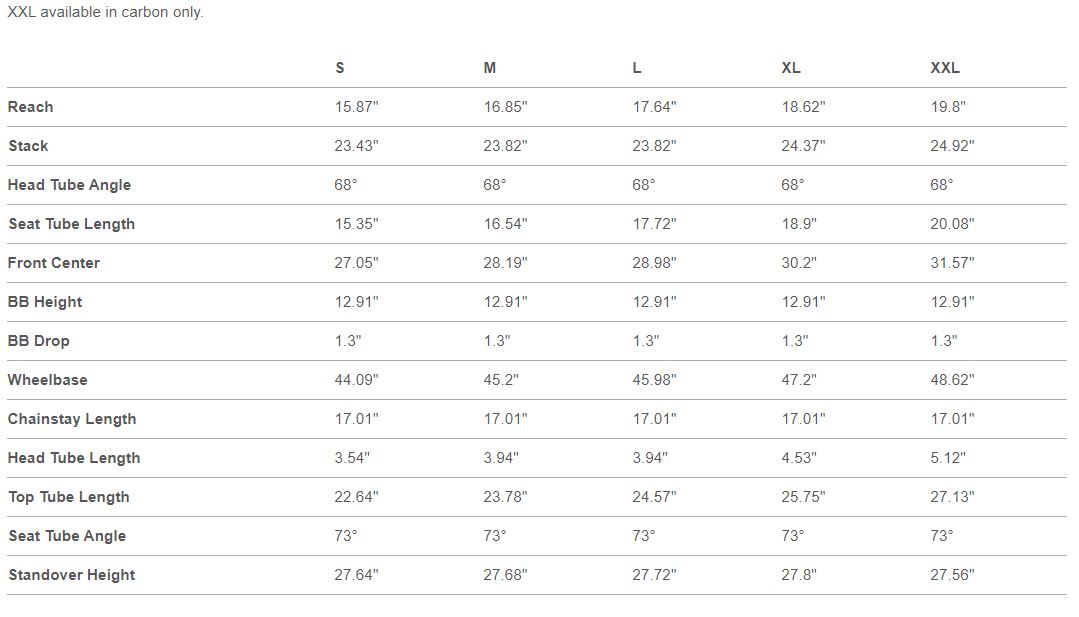The width and height of the screenshot is (1079, 617).
Task: Click the 44.09" Wheelbase value
Action: point(357,380)
